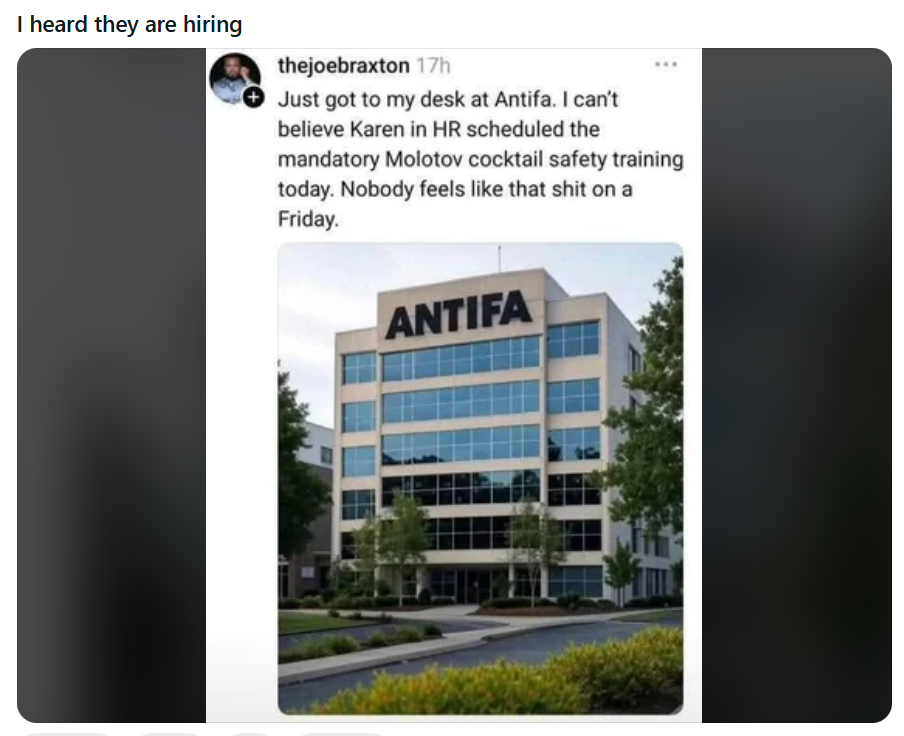The height and width of the screenshot is (736, 904).
Task: Select the 'I heard they are hiring' text
Action: pos(129,25)
